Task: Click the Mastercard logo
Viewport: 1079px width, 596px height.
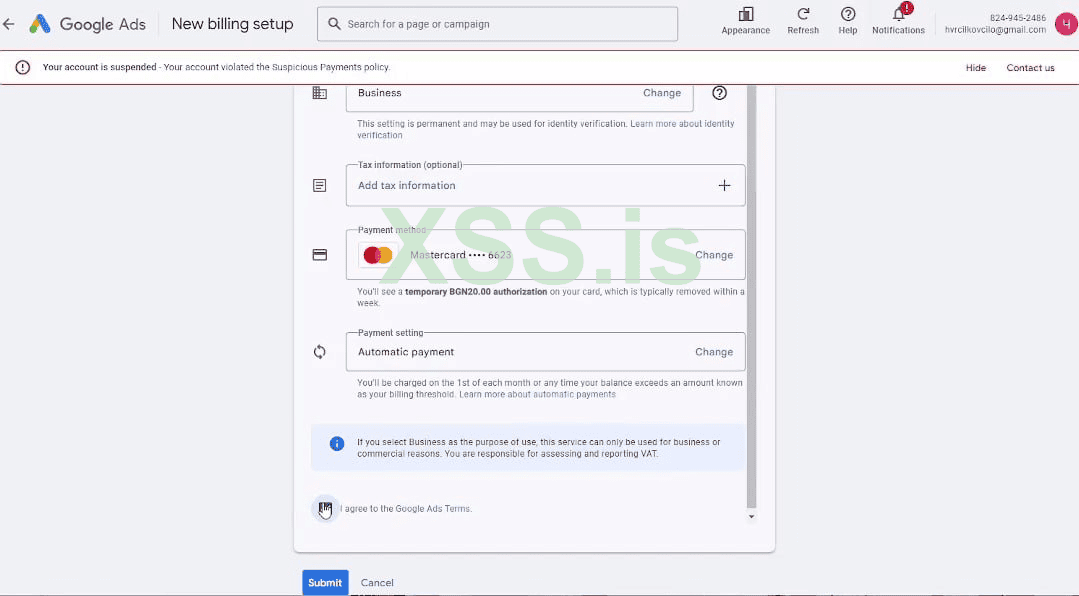Action: pos(378,255)
